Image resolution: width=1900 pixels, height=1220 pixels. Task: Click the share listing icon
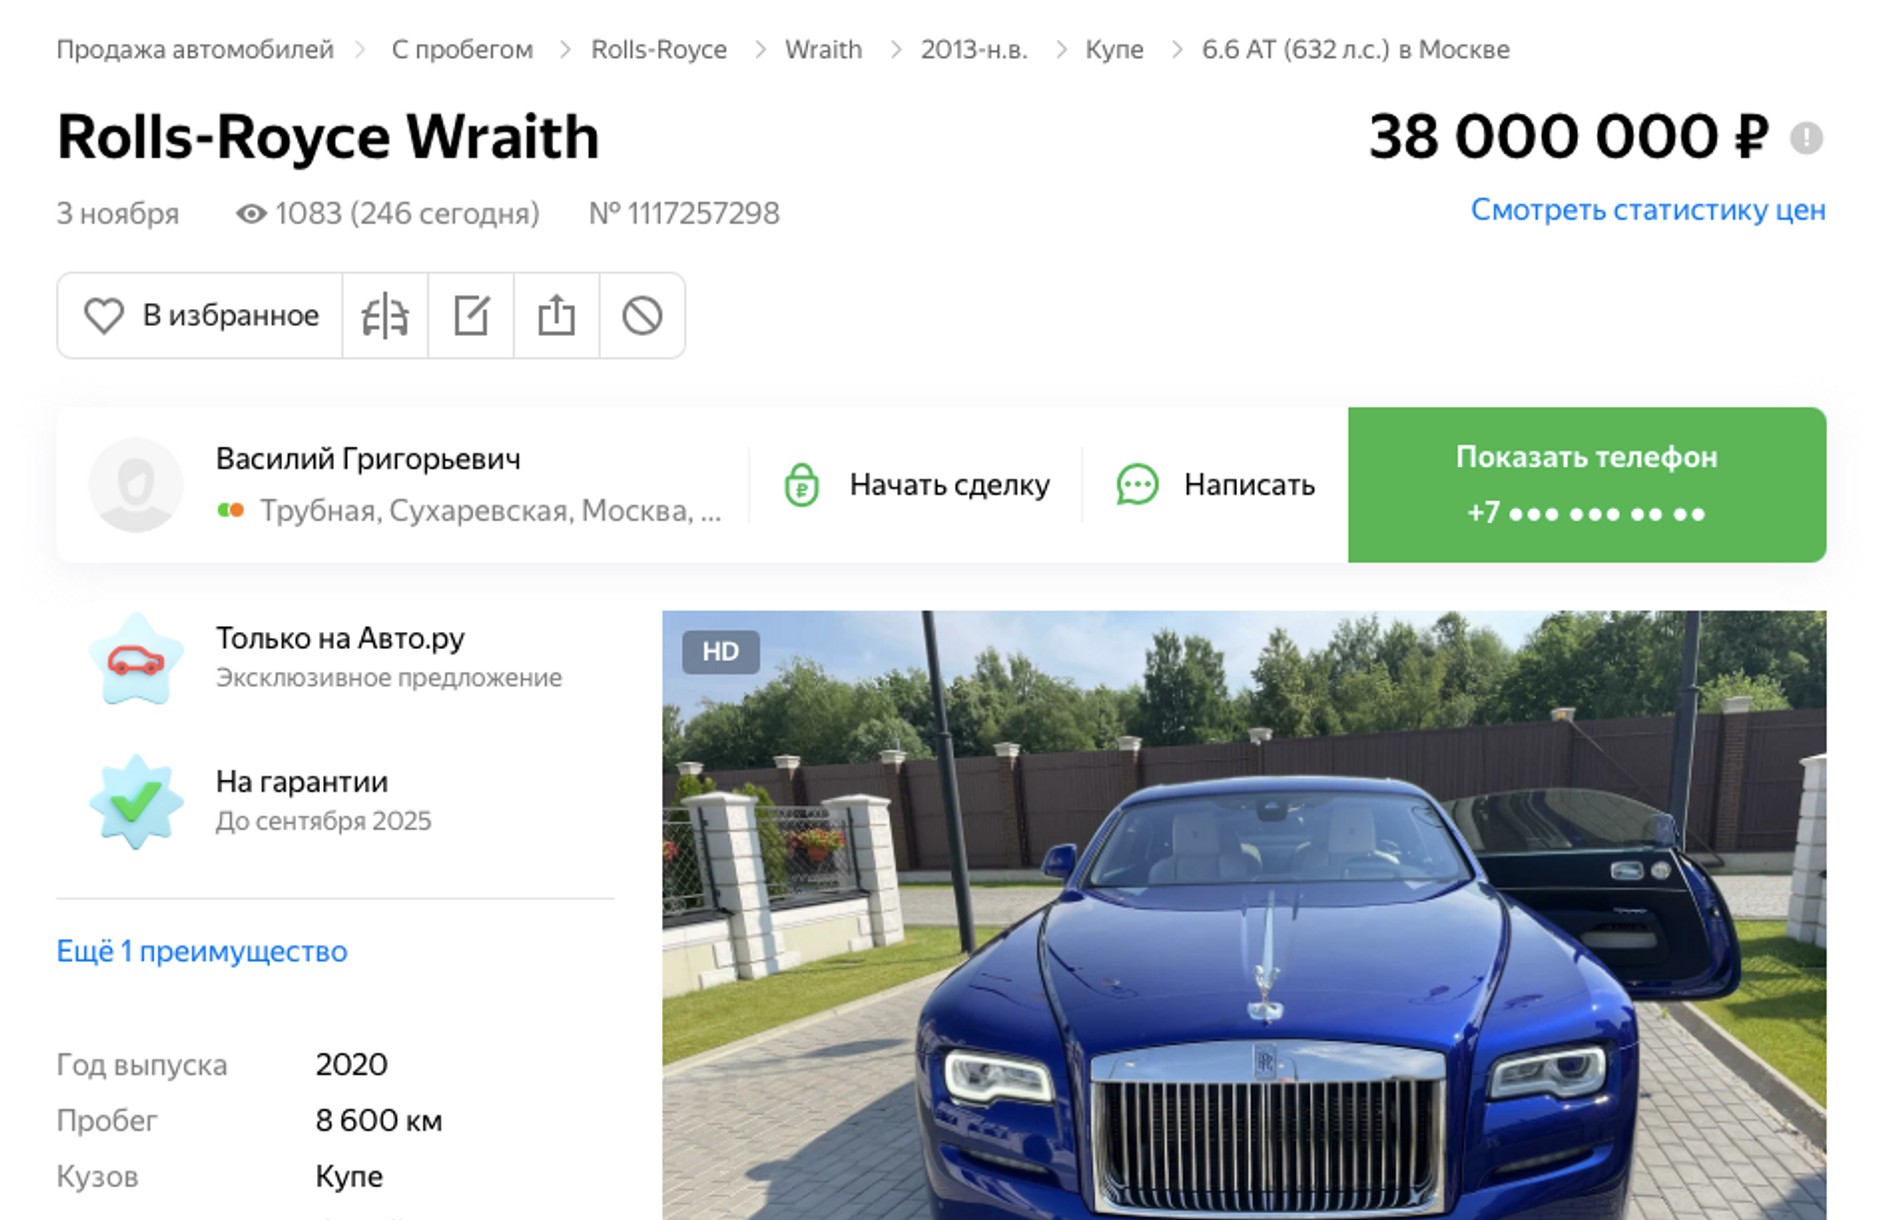coord(556,316)
